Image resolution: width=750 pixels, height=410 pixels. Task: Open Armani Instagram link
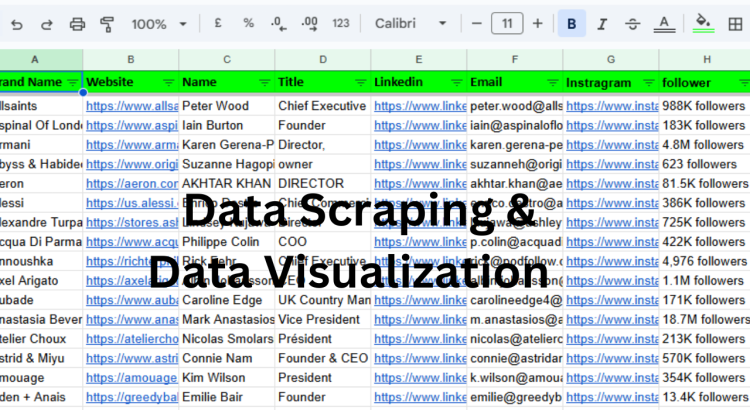(612, 144)
